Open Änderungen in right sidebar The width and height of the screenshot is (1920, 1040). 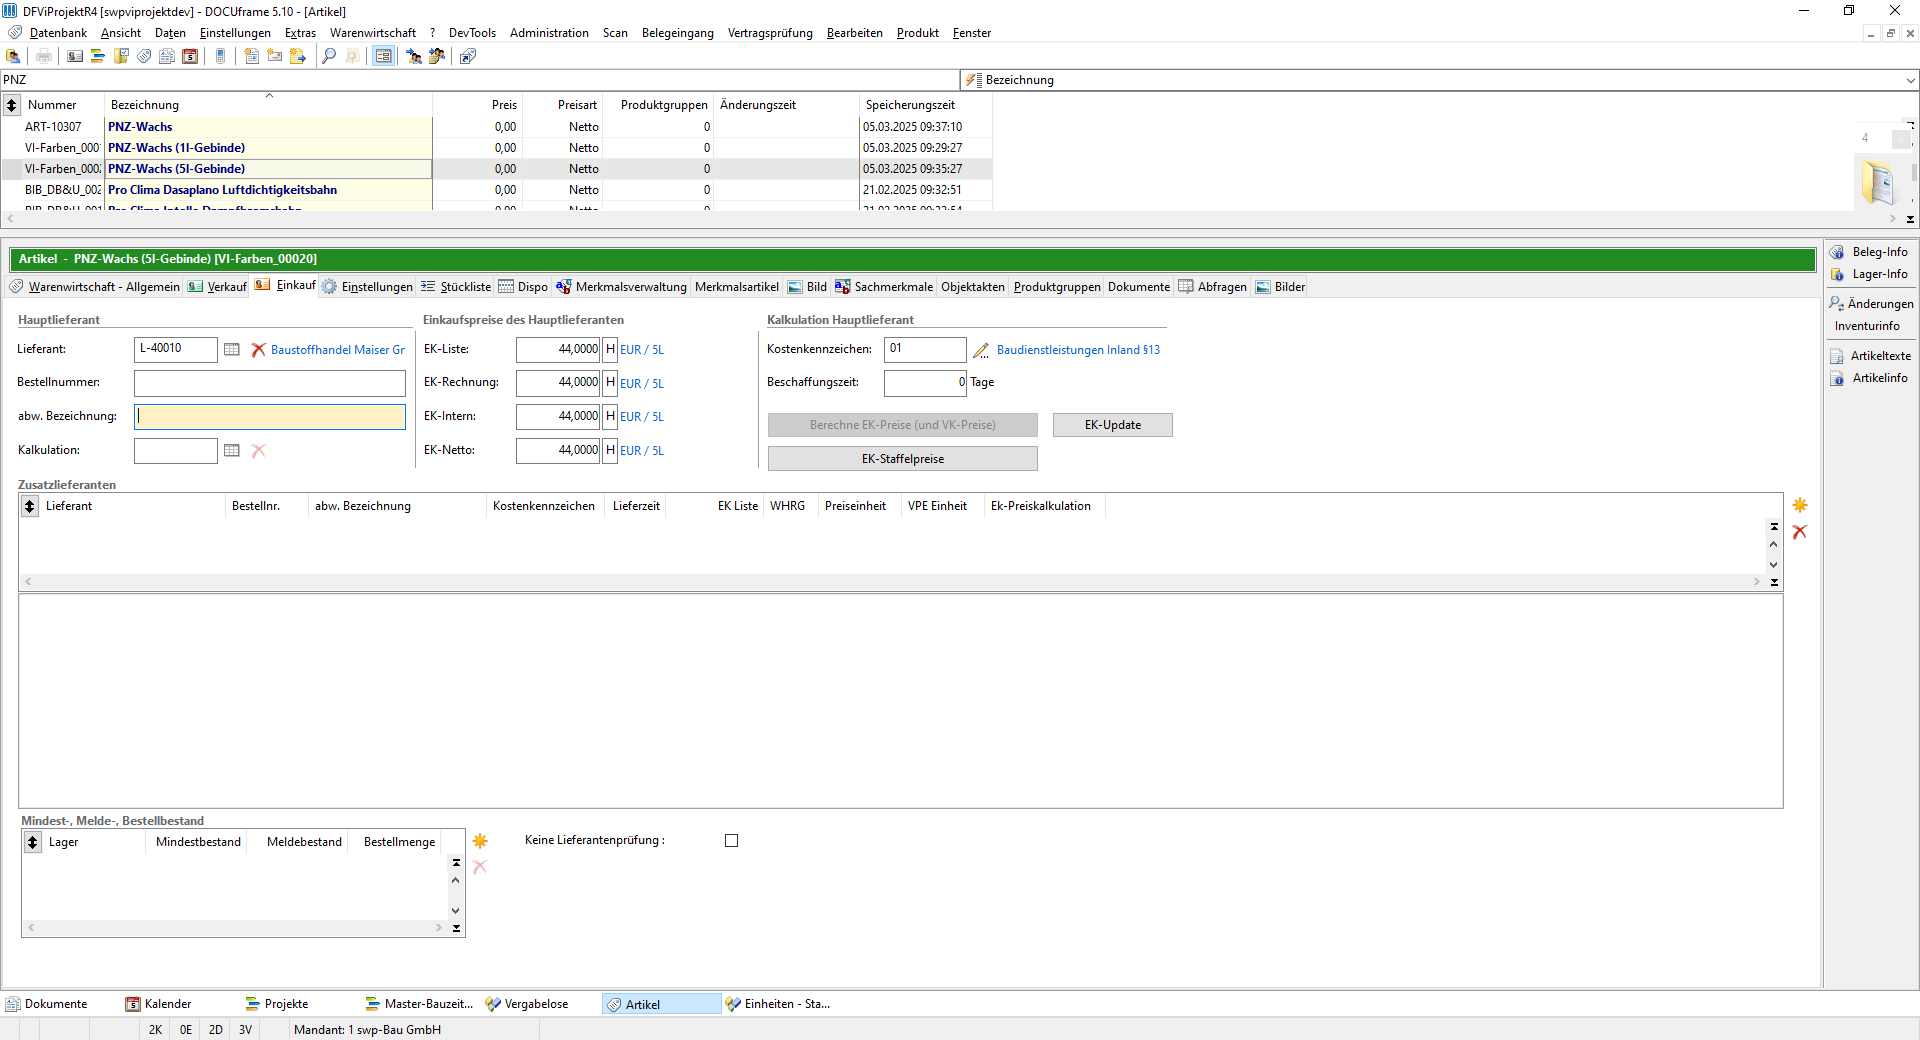pos(1872,304)
